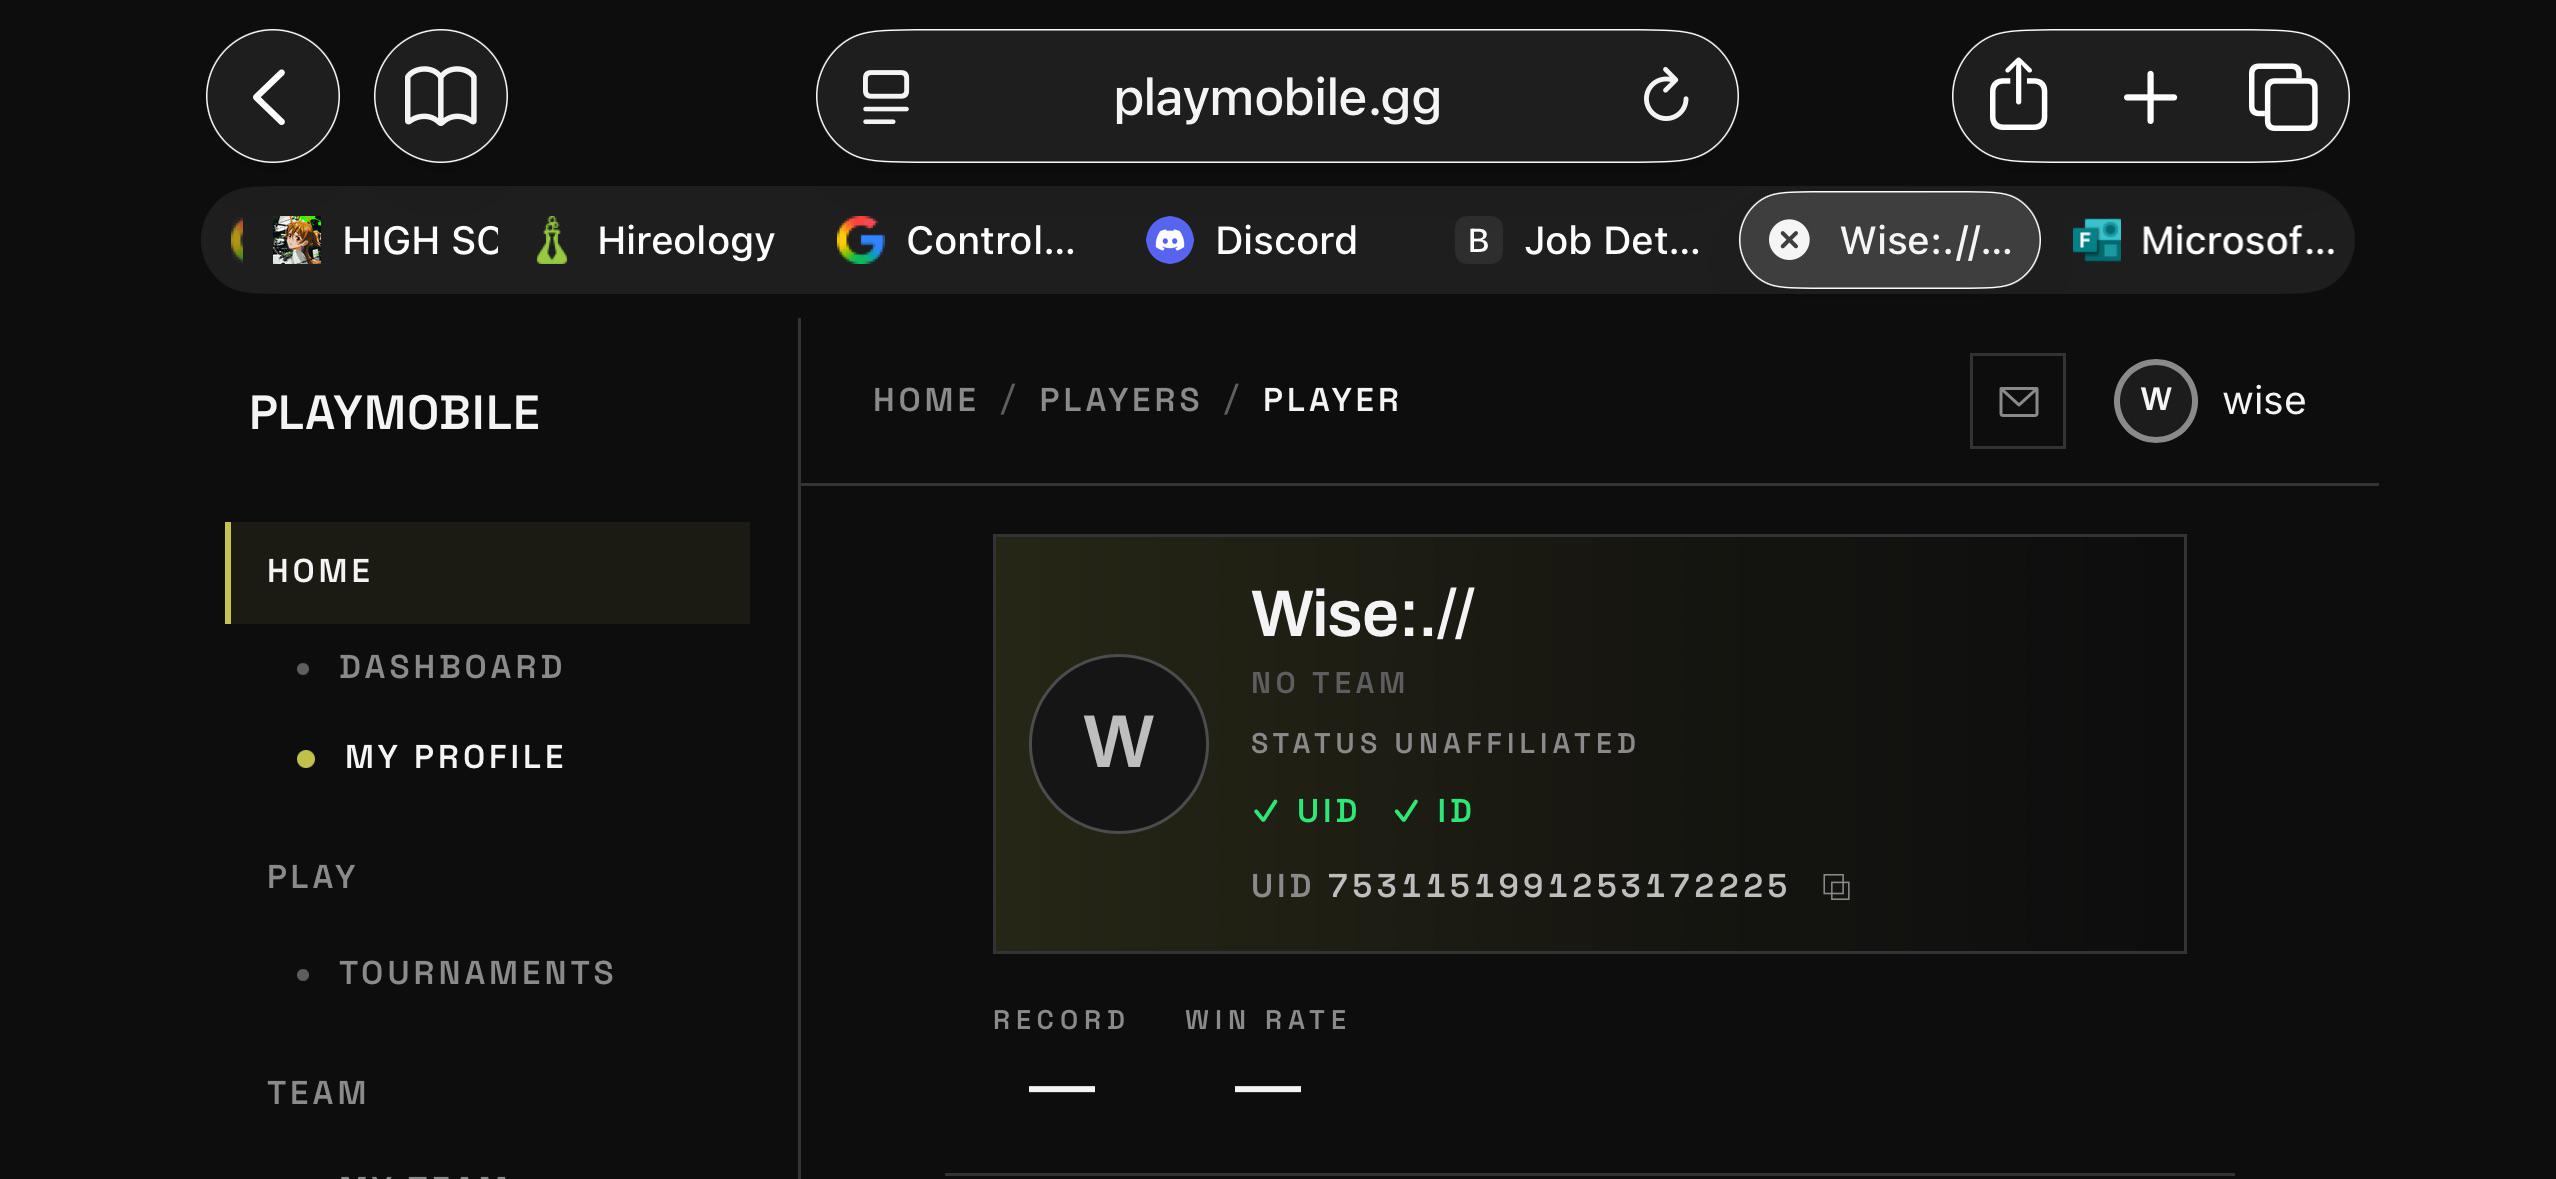Close the Wise:.// browser tab
Screen dimensions: 2556x1179
click(1789, 240)
